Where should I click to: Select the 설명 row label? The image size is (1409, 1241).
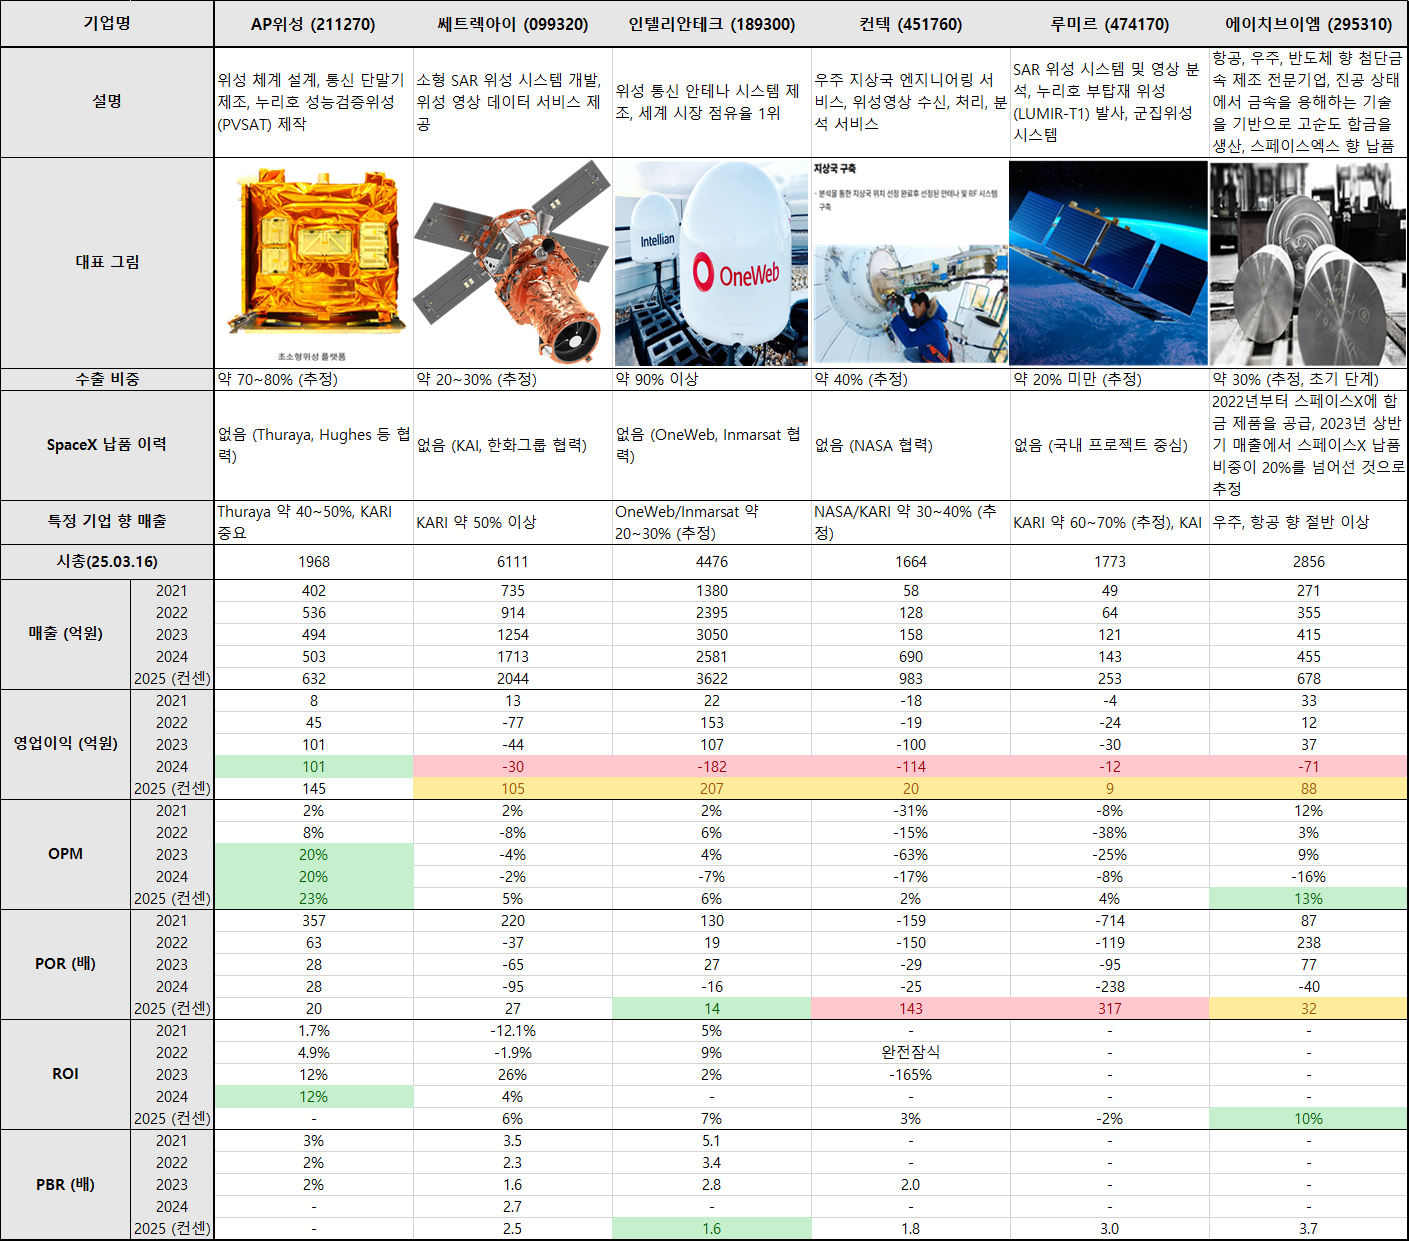tap(107, 102)
